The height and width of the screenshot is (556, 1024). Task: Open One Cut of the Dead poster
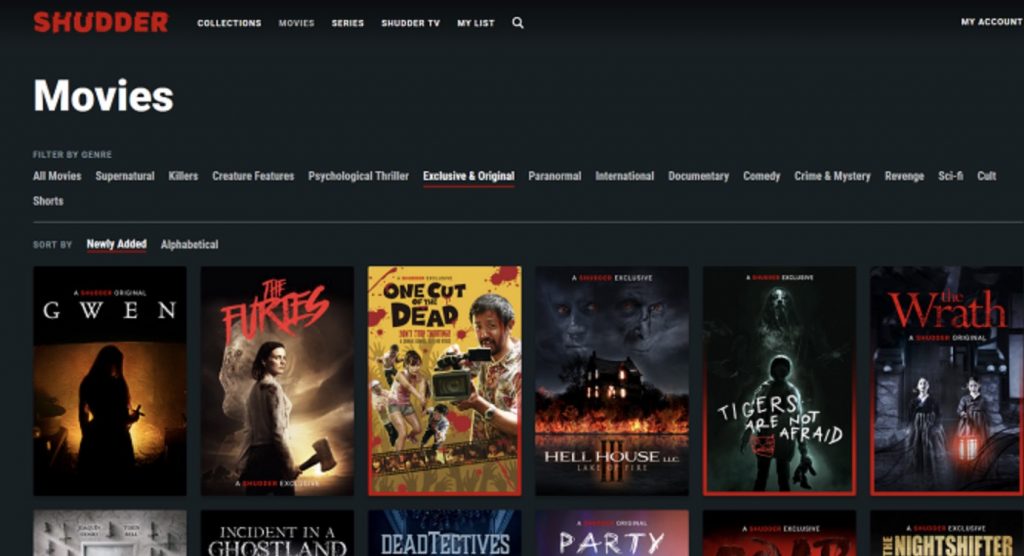tap(444, 380)
